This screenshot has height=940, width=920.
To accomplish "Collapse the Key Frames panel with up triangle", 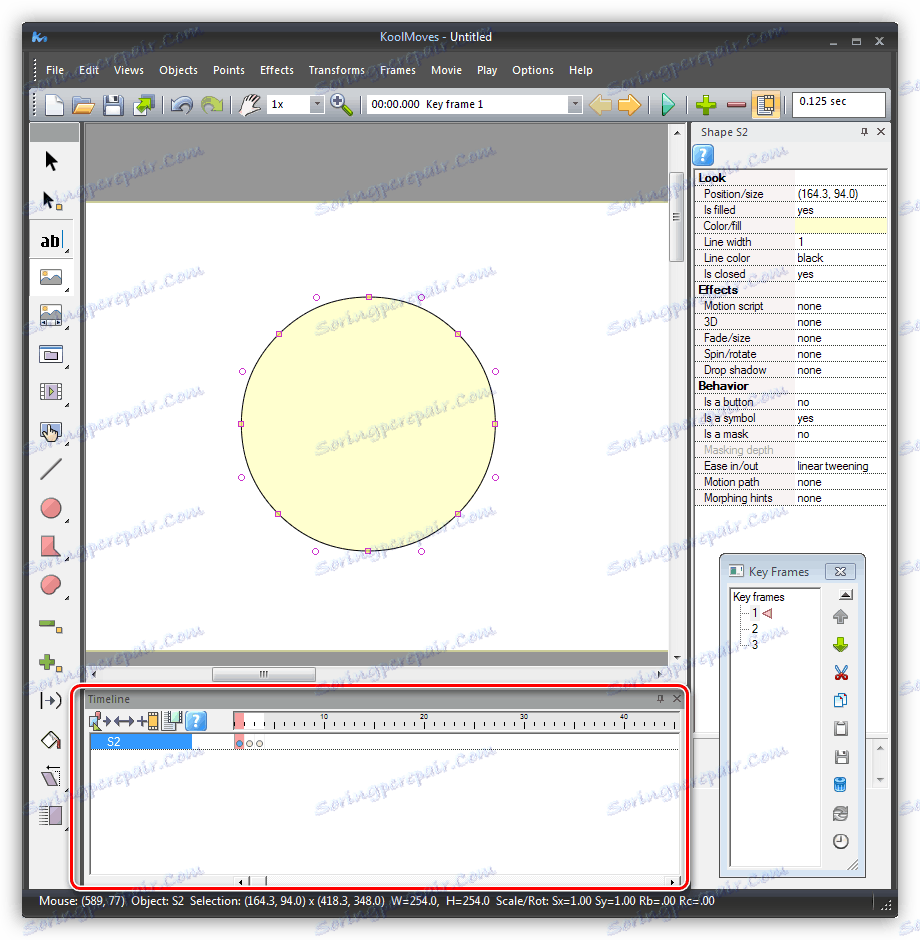I will pyautogui.click(x=846, y=595).
